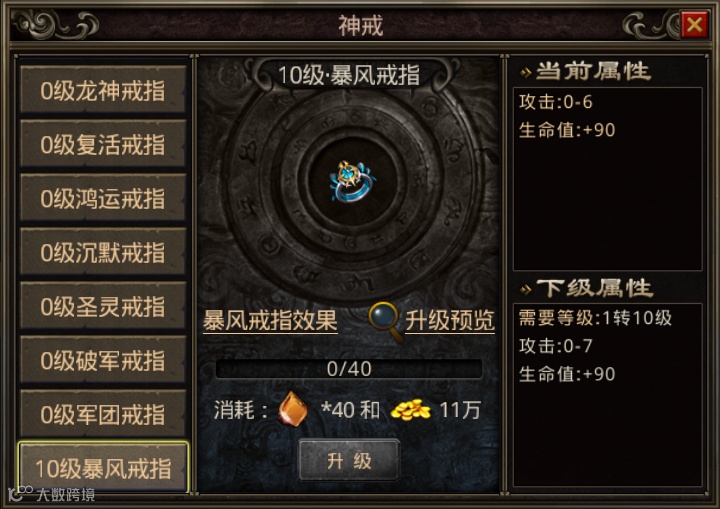
Task: Select the highlighted 10级暴风戒指 tab
Action: [103, 468]
